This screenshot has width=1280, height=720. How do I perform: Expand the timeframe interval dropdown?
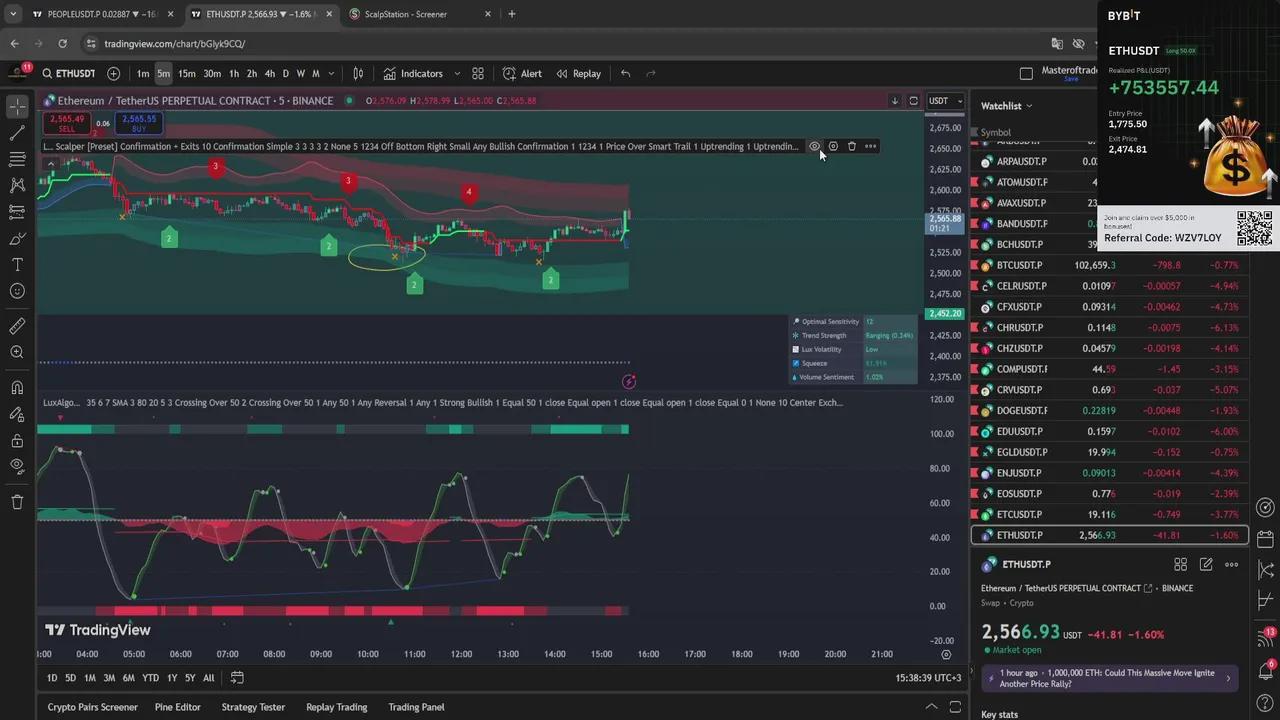coord(332,73)
